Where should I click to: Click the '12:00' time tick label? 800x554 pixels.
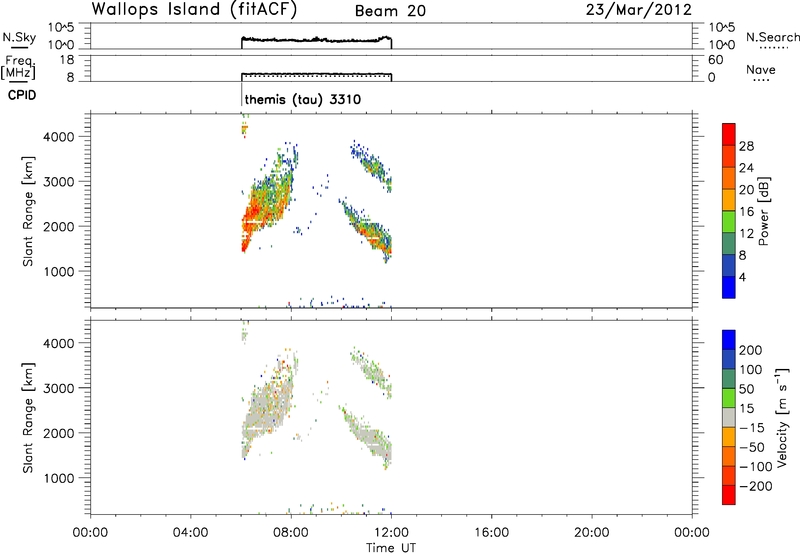tap(391, 533)
